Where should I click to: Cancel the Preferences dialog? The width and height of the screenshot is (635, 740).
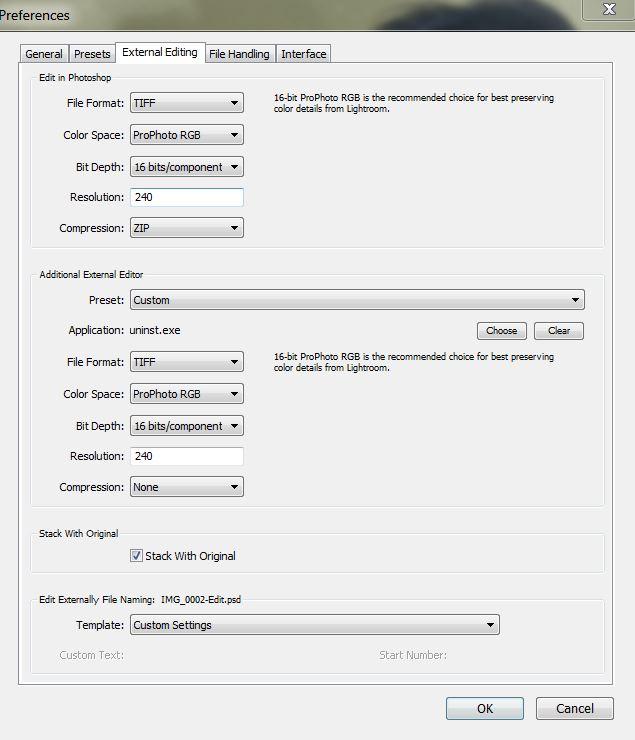(x=575, y=709)
